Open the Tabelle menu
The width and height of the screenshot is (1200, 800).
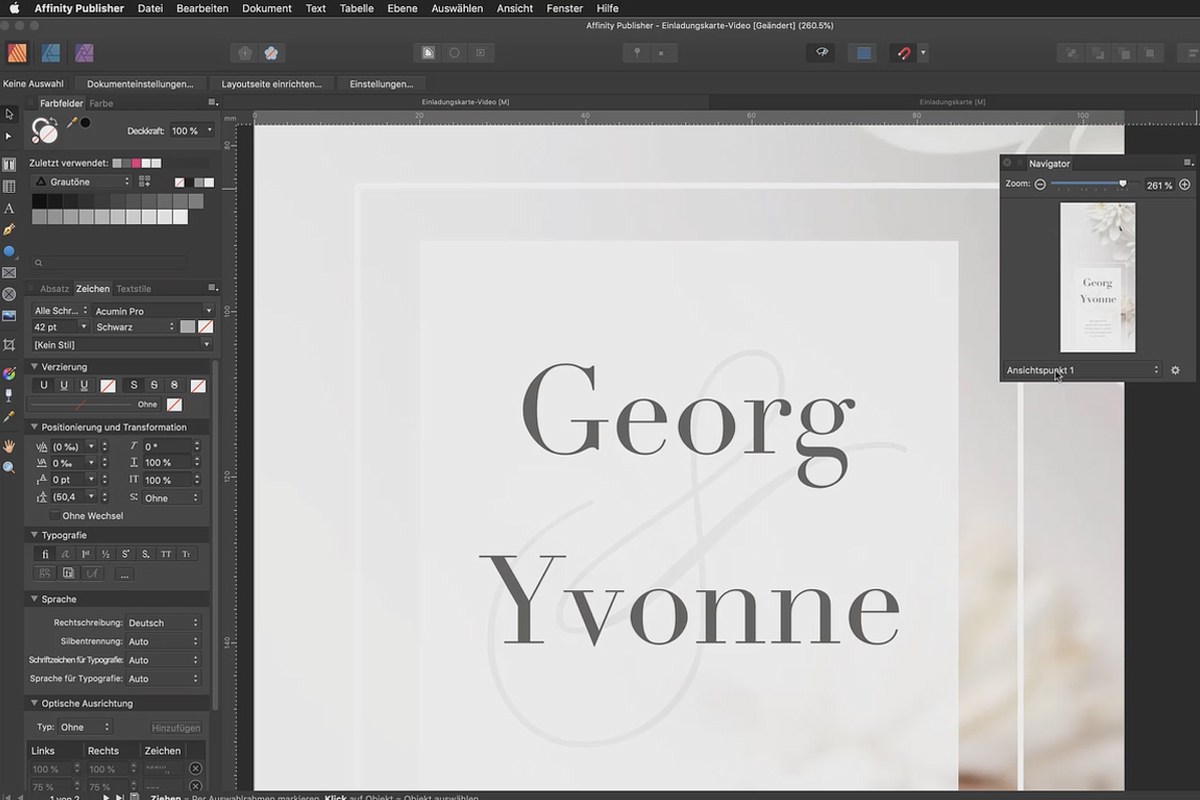pyautogui.click(x=356, y=8)
